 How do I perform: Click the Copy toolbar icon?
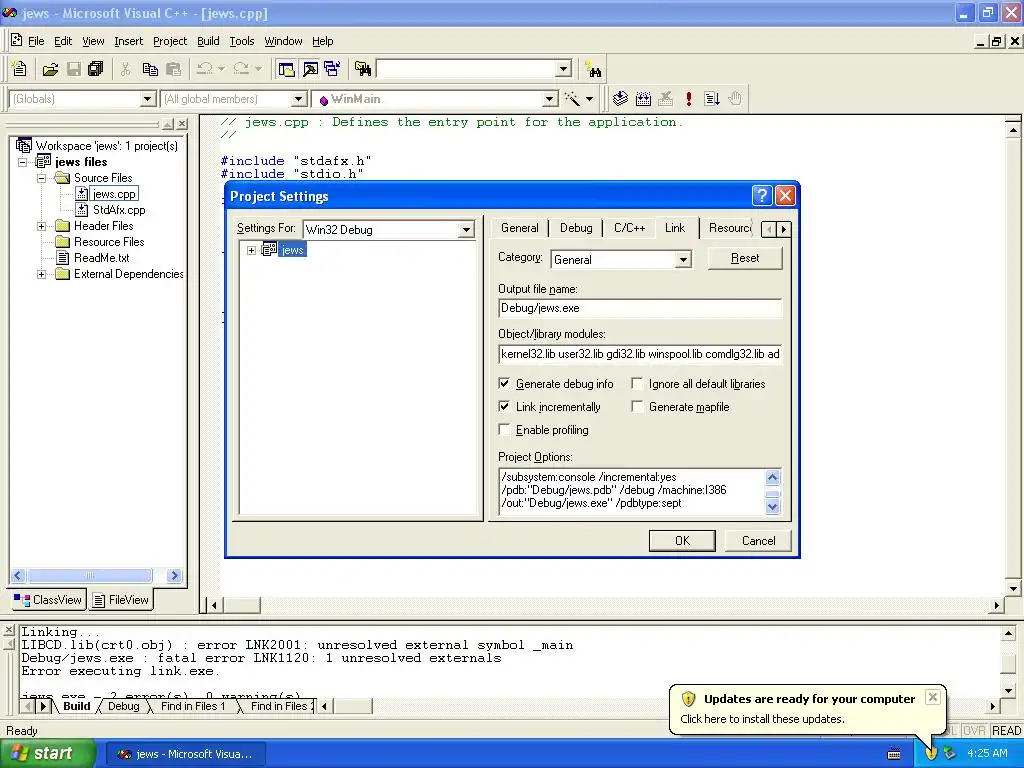[150, 69]
